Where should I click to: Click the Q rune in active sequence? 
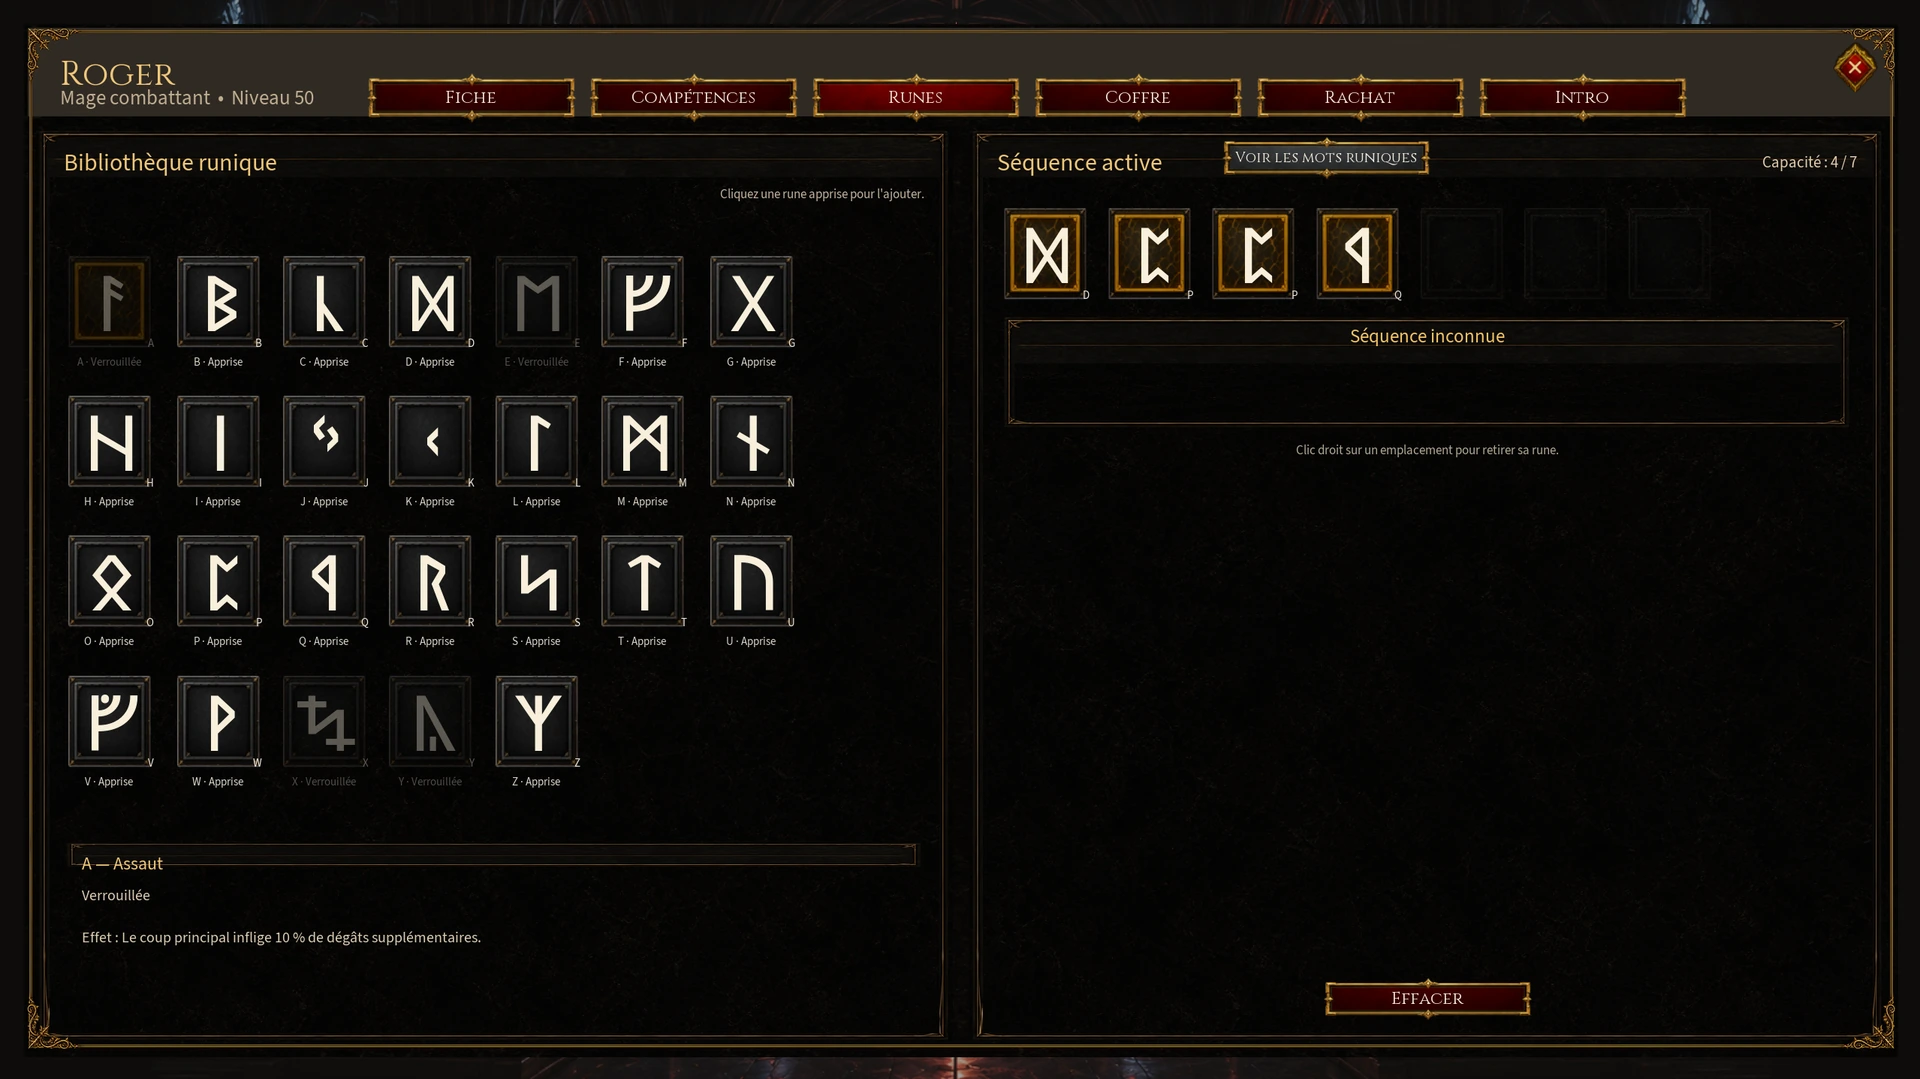[x=1357, y=254]
